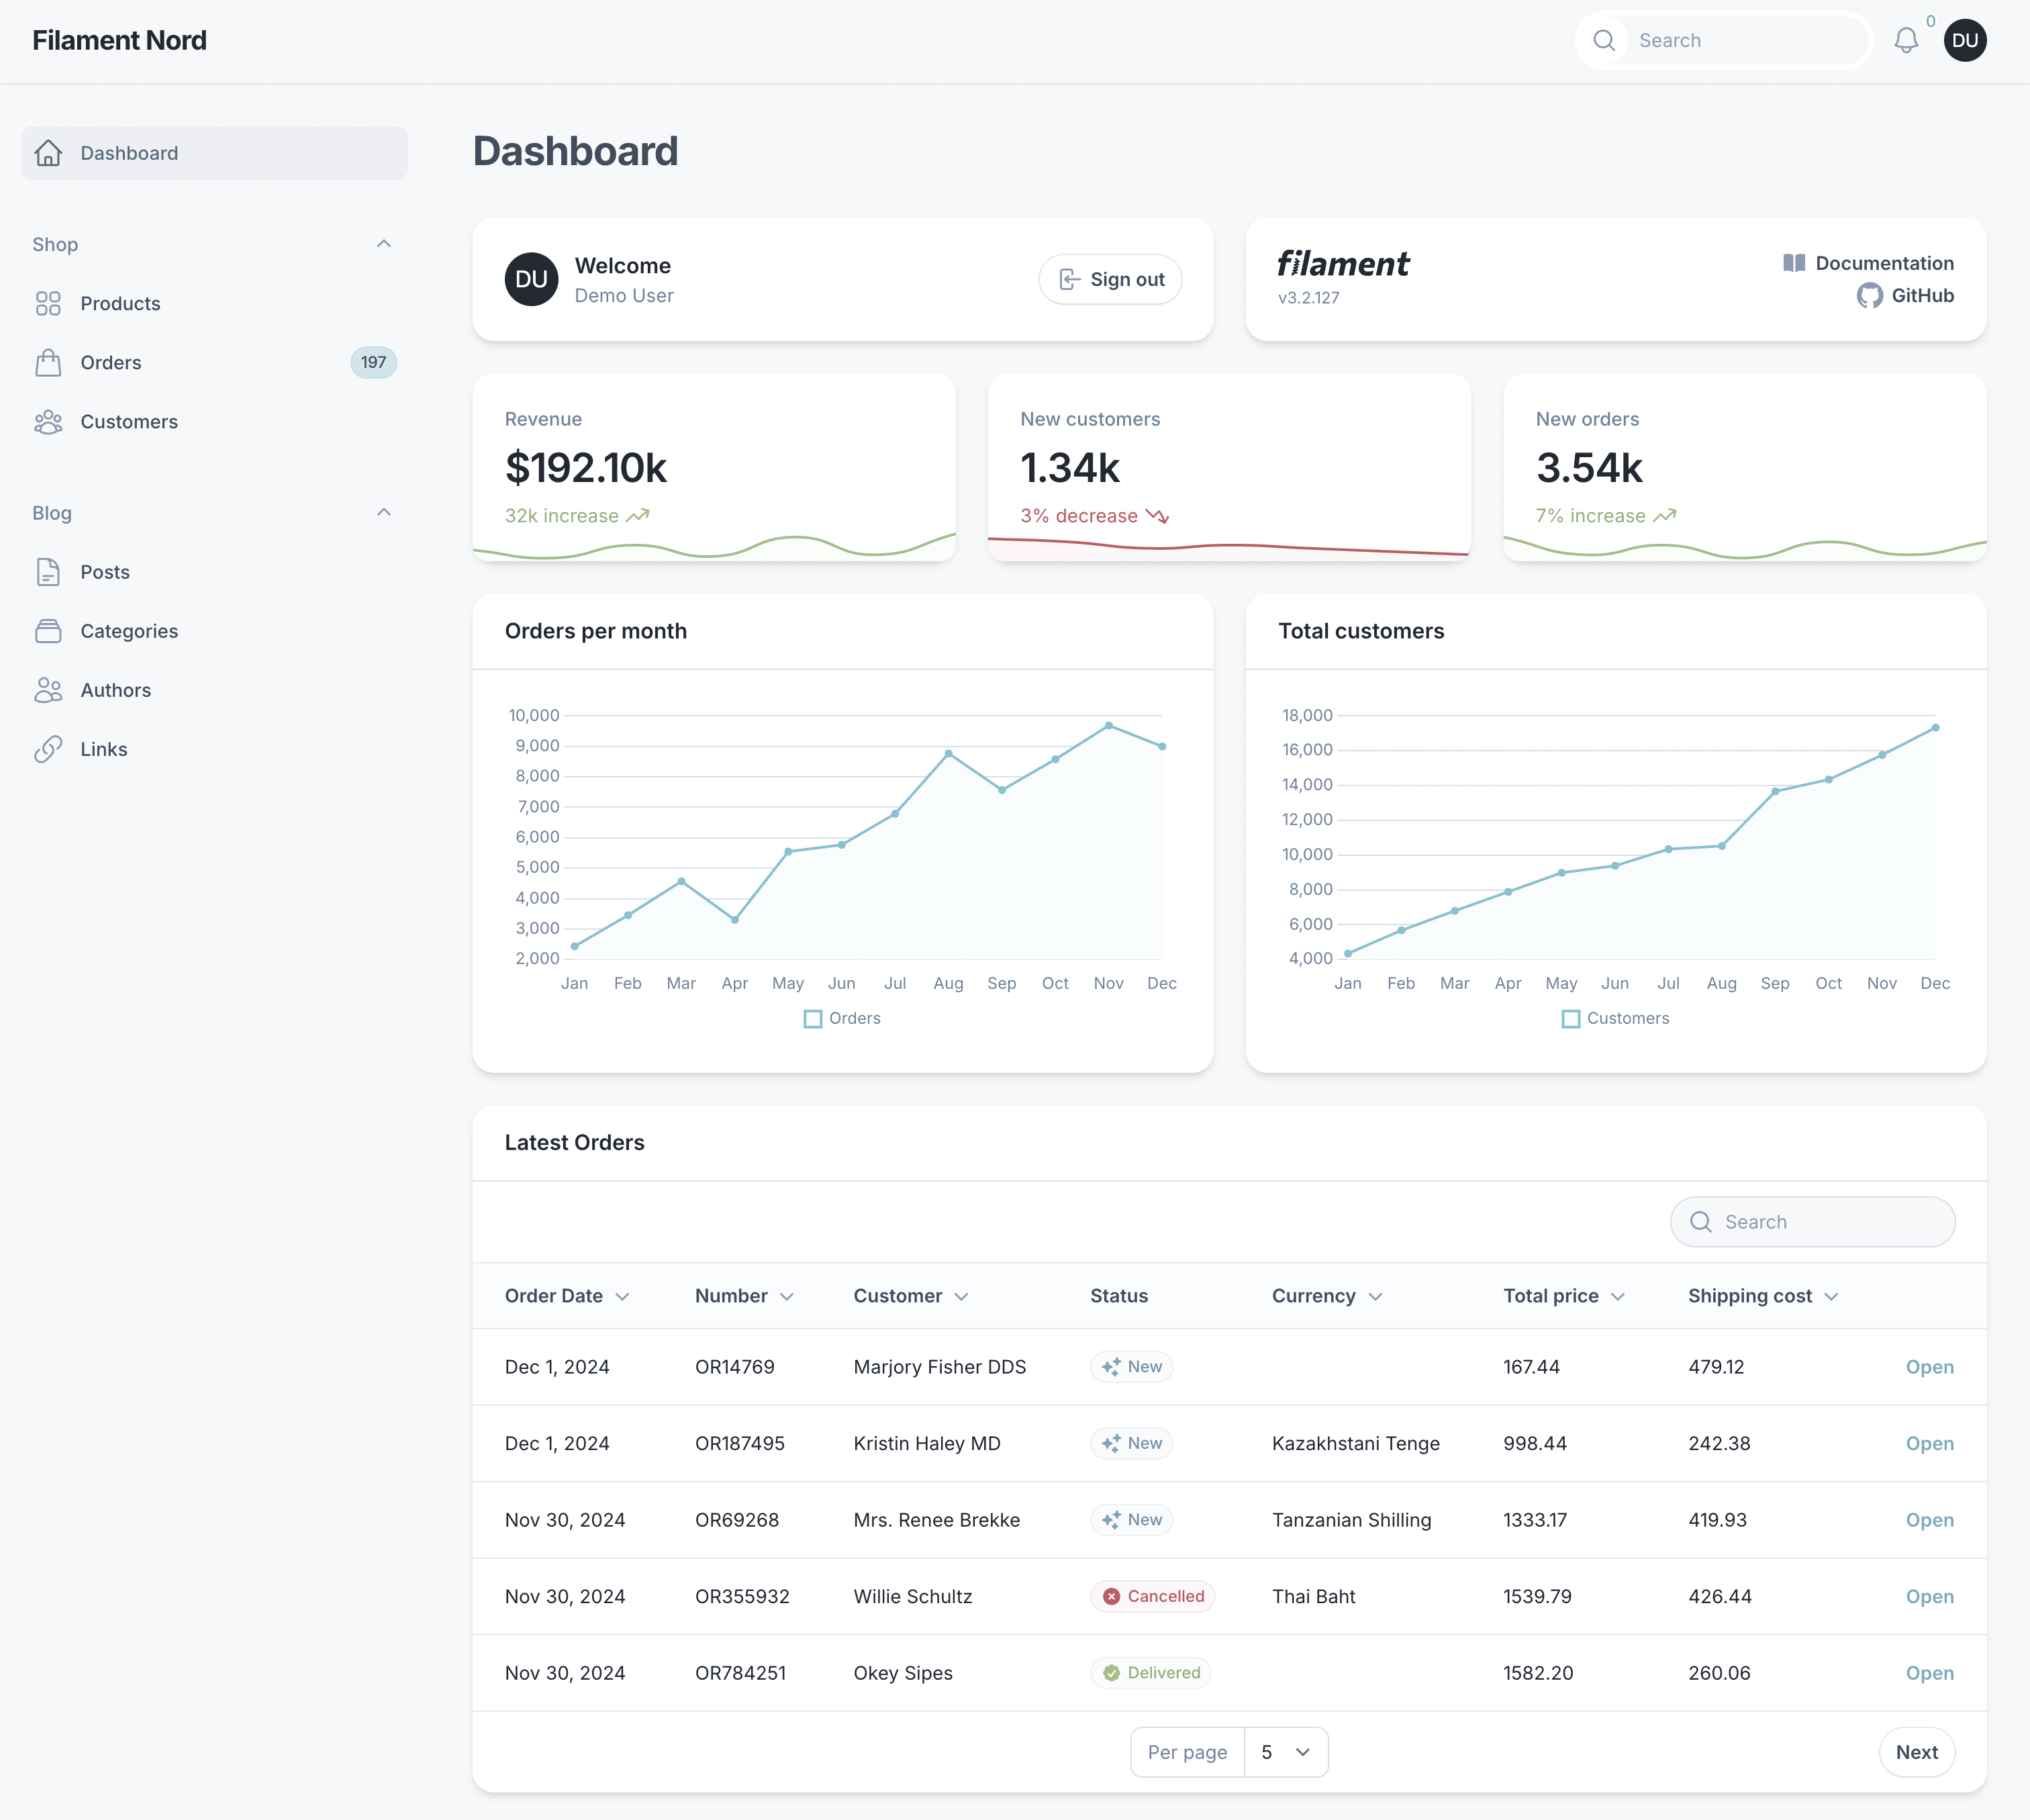The image size is (2030, 1820).
Task: Click the Dashboard navigation icon
Action: [49, 153]
